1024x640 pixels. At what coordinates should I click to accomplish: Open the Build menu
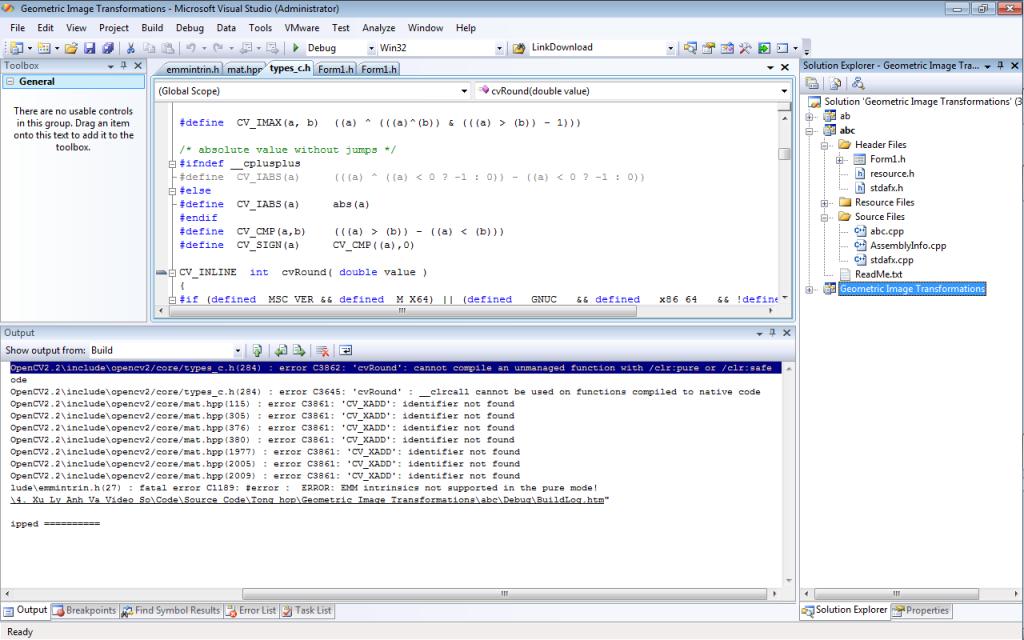(152, 28)
